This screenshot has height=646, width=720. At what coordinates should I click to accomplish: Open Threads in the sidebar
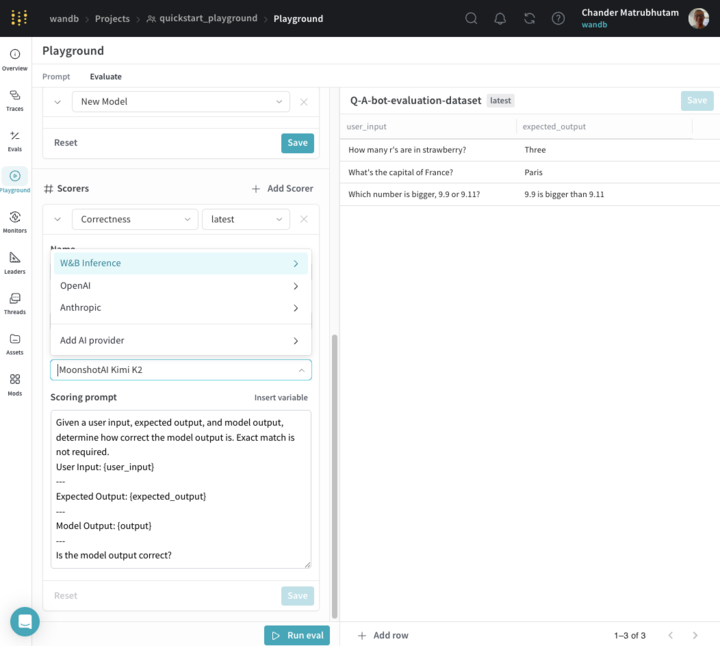[15, 303]
